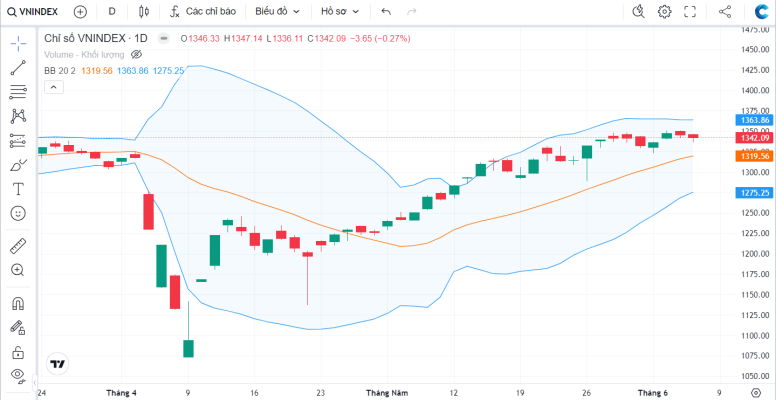
Task: Click the BB lower value 1275.25 in legend
Action: pyautogui.click(x=168, y=71)
